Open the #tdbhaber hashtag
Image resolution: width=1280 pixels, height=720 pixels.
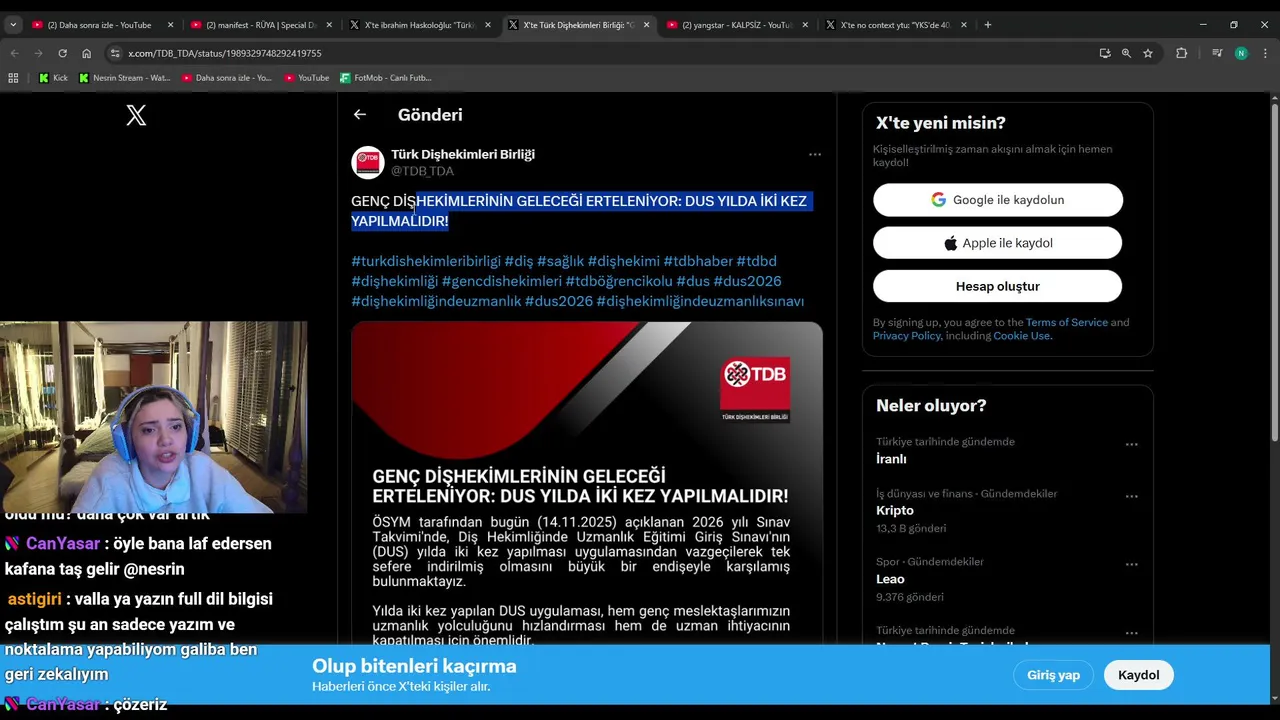coord(698,261)
